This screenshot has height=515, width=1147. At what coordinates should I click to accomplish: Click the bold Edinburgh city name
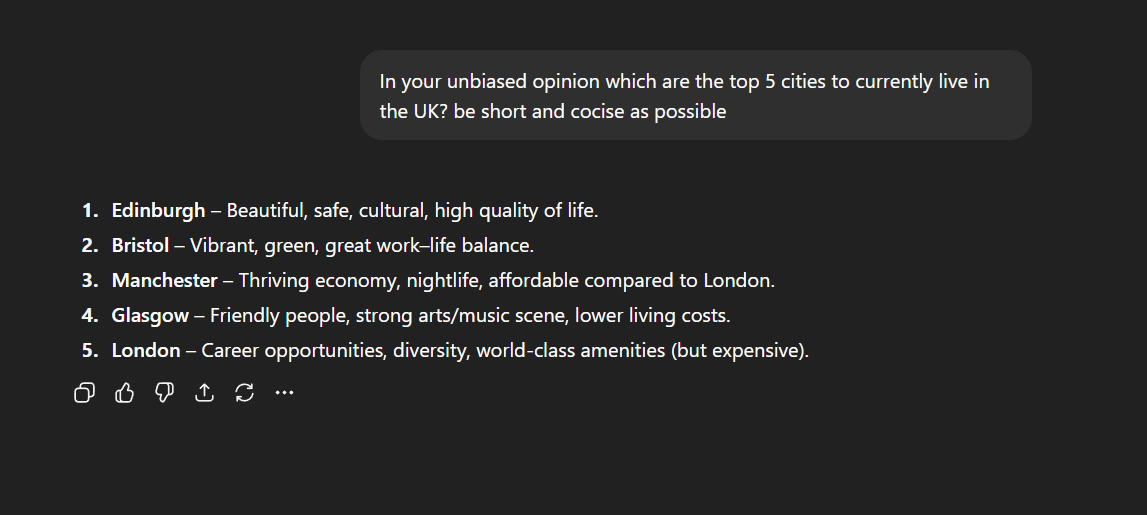[x=158, y=211]
